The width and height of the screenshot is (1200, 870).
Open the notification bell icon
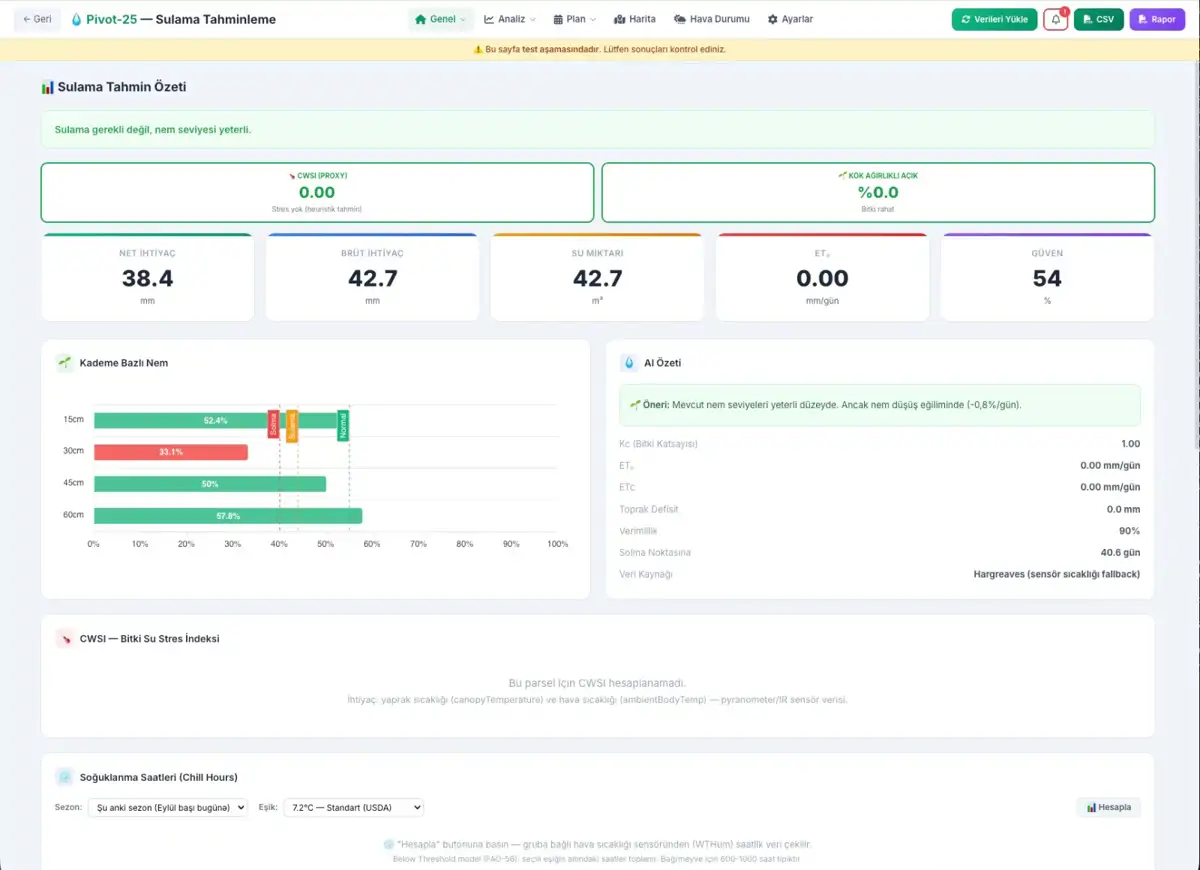[1055, 19]
